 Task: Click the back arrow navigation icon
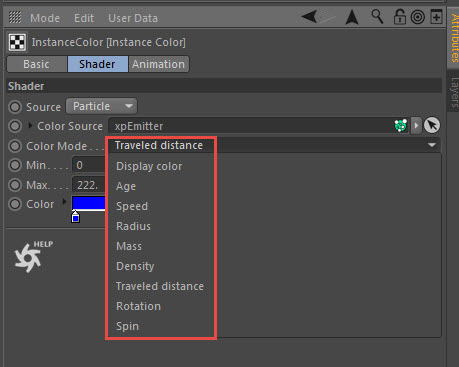pyautogui.click(x=309, y=17)
